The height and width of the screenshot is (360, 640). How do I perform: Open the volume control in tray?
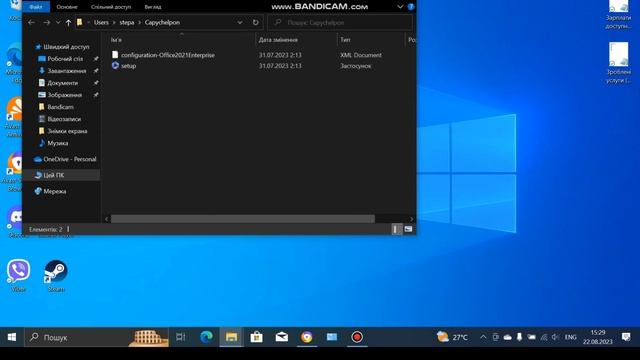pyautogui.click(x=555, y=337)
